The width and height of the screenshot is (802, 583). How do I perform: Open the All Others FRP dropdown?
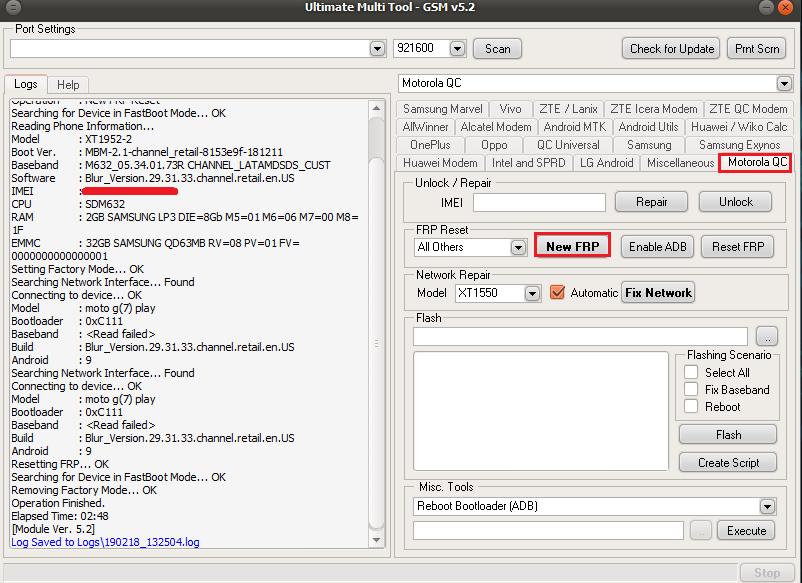(x=518, y=248)
